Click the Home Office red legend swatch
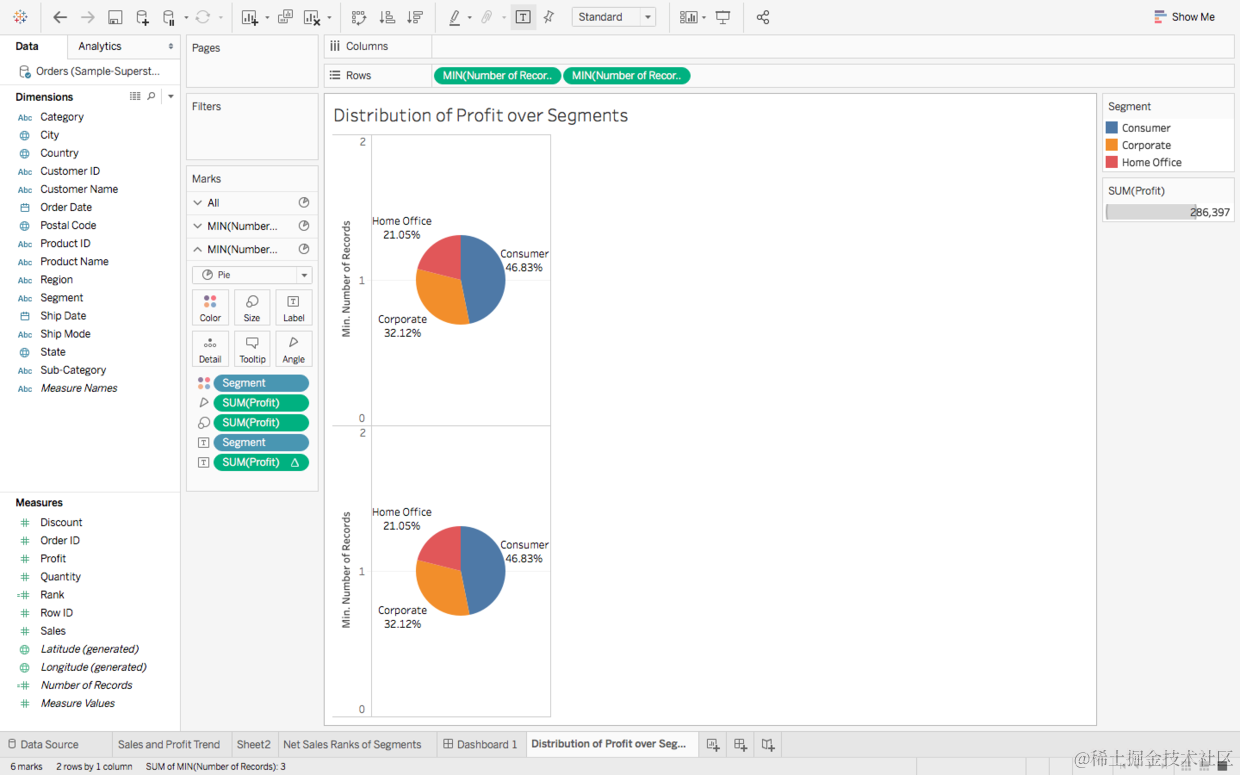This screenshot has height=775, width=1240. tap(1112, 162)
